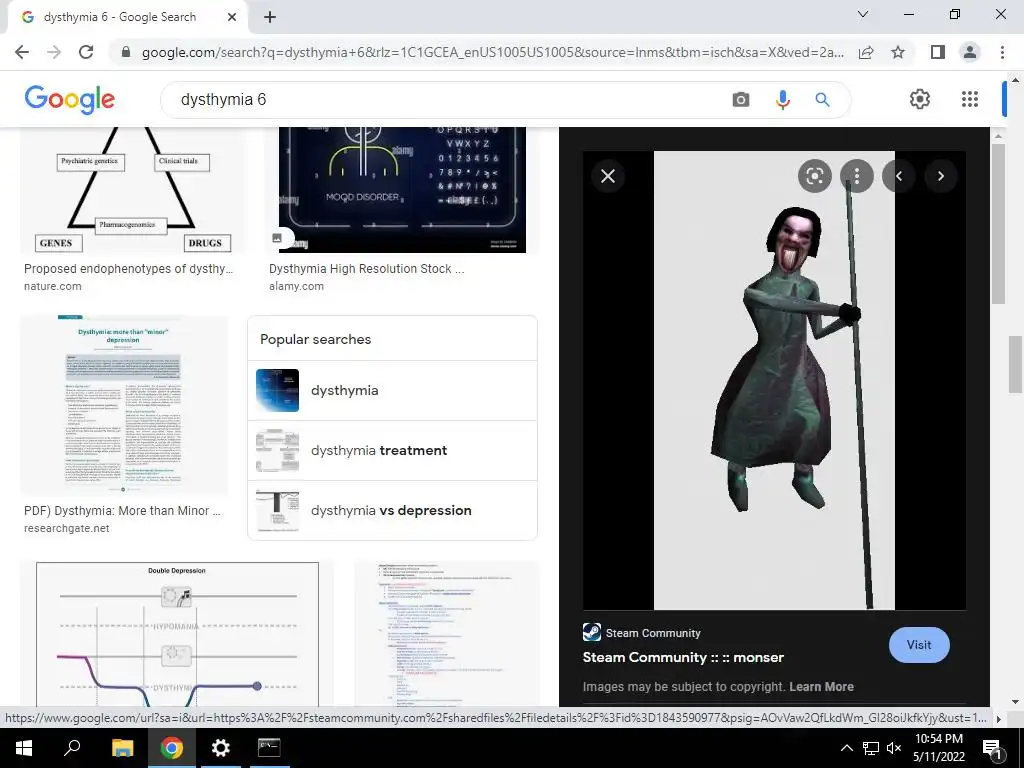Open nature.com source link

point(53,286)
